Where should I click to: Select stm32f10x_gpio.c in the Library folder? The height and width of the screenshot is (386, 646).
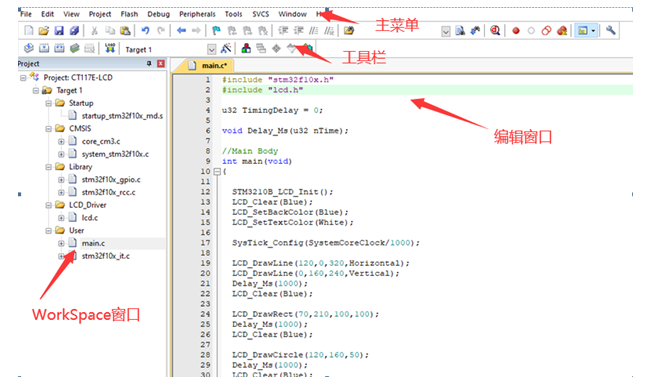click(x=111, y=180)
